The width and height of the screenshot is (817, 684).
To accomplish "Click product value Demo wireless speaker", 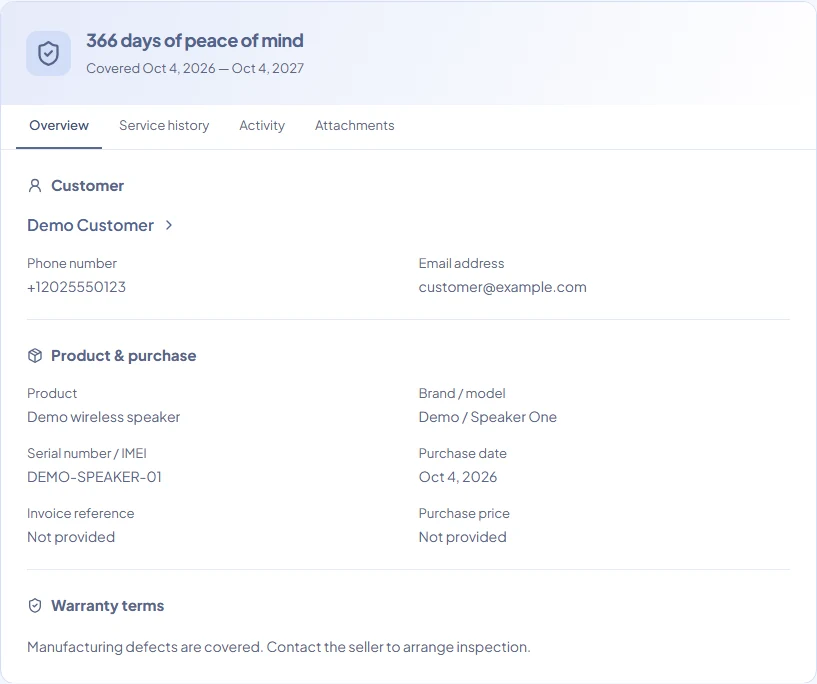I will click(x=103, y=417).
